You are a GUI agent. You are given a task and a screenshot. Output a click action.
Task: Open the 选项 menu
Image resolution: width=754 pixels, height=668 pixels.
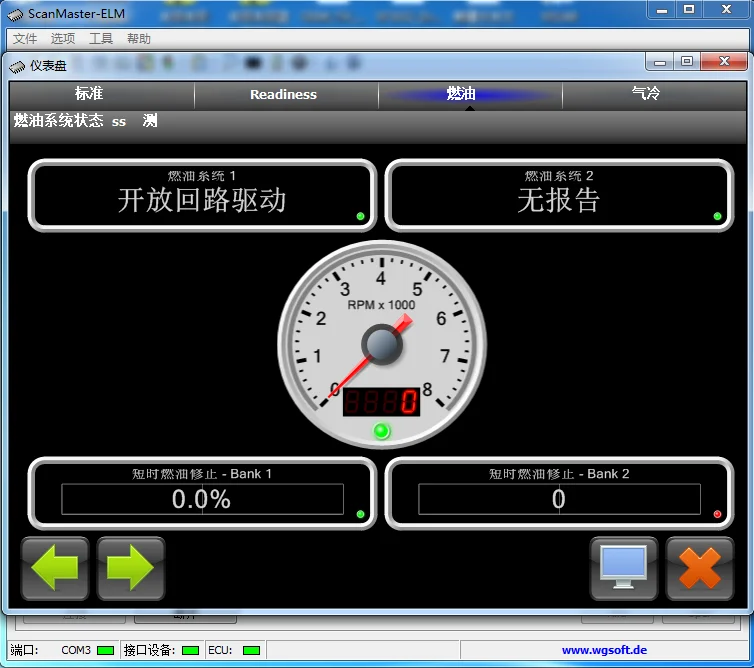63,38
